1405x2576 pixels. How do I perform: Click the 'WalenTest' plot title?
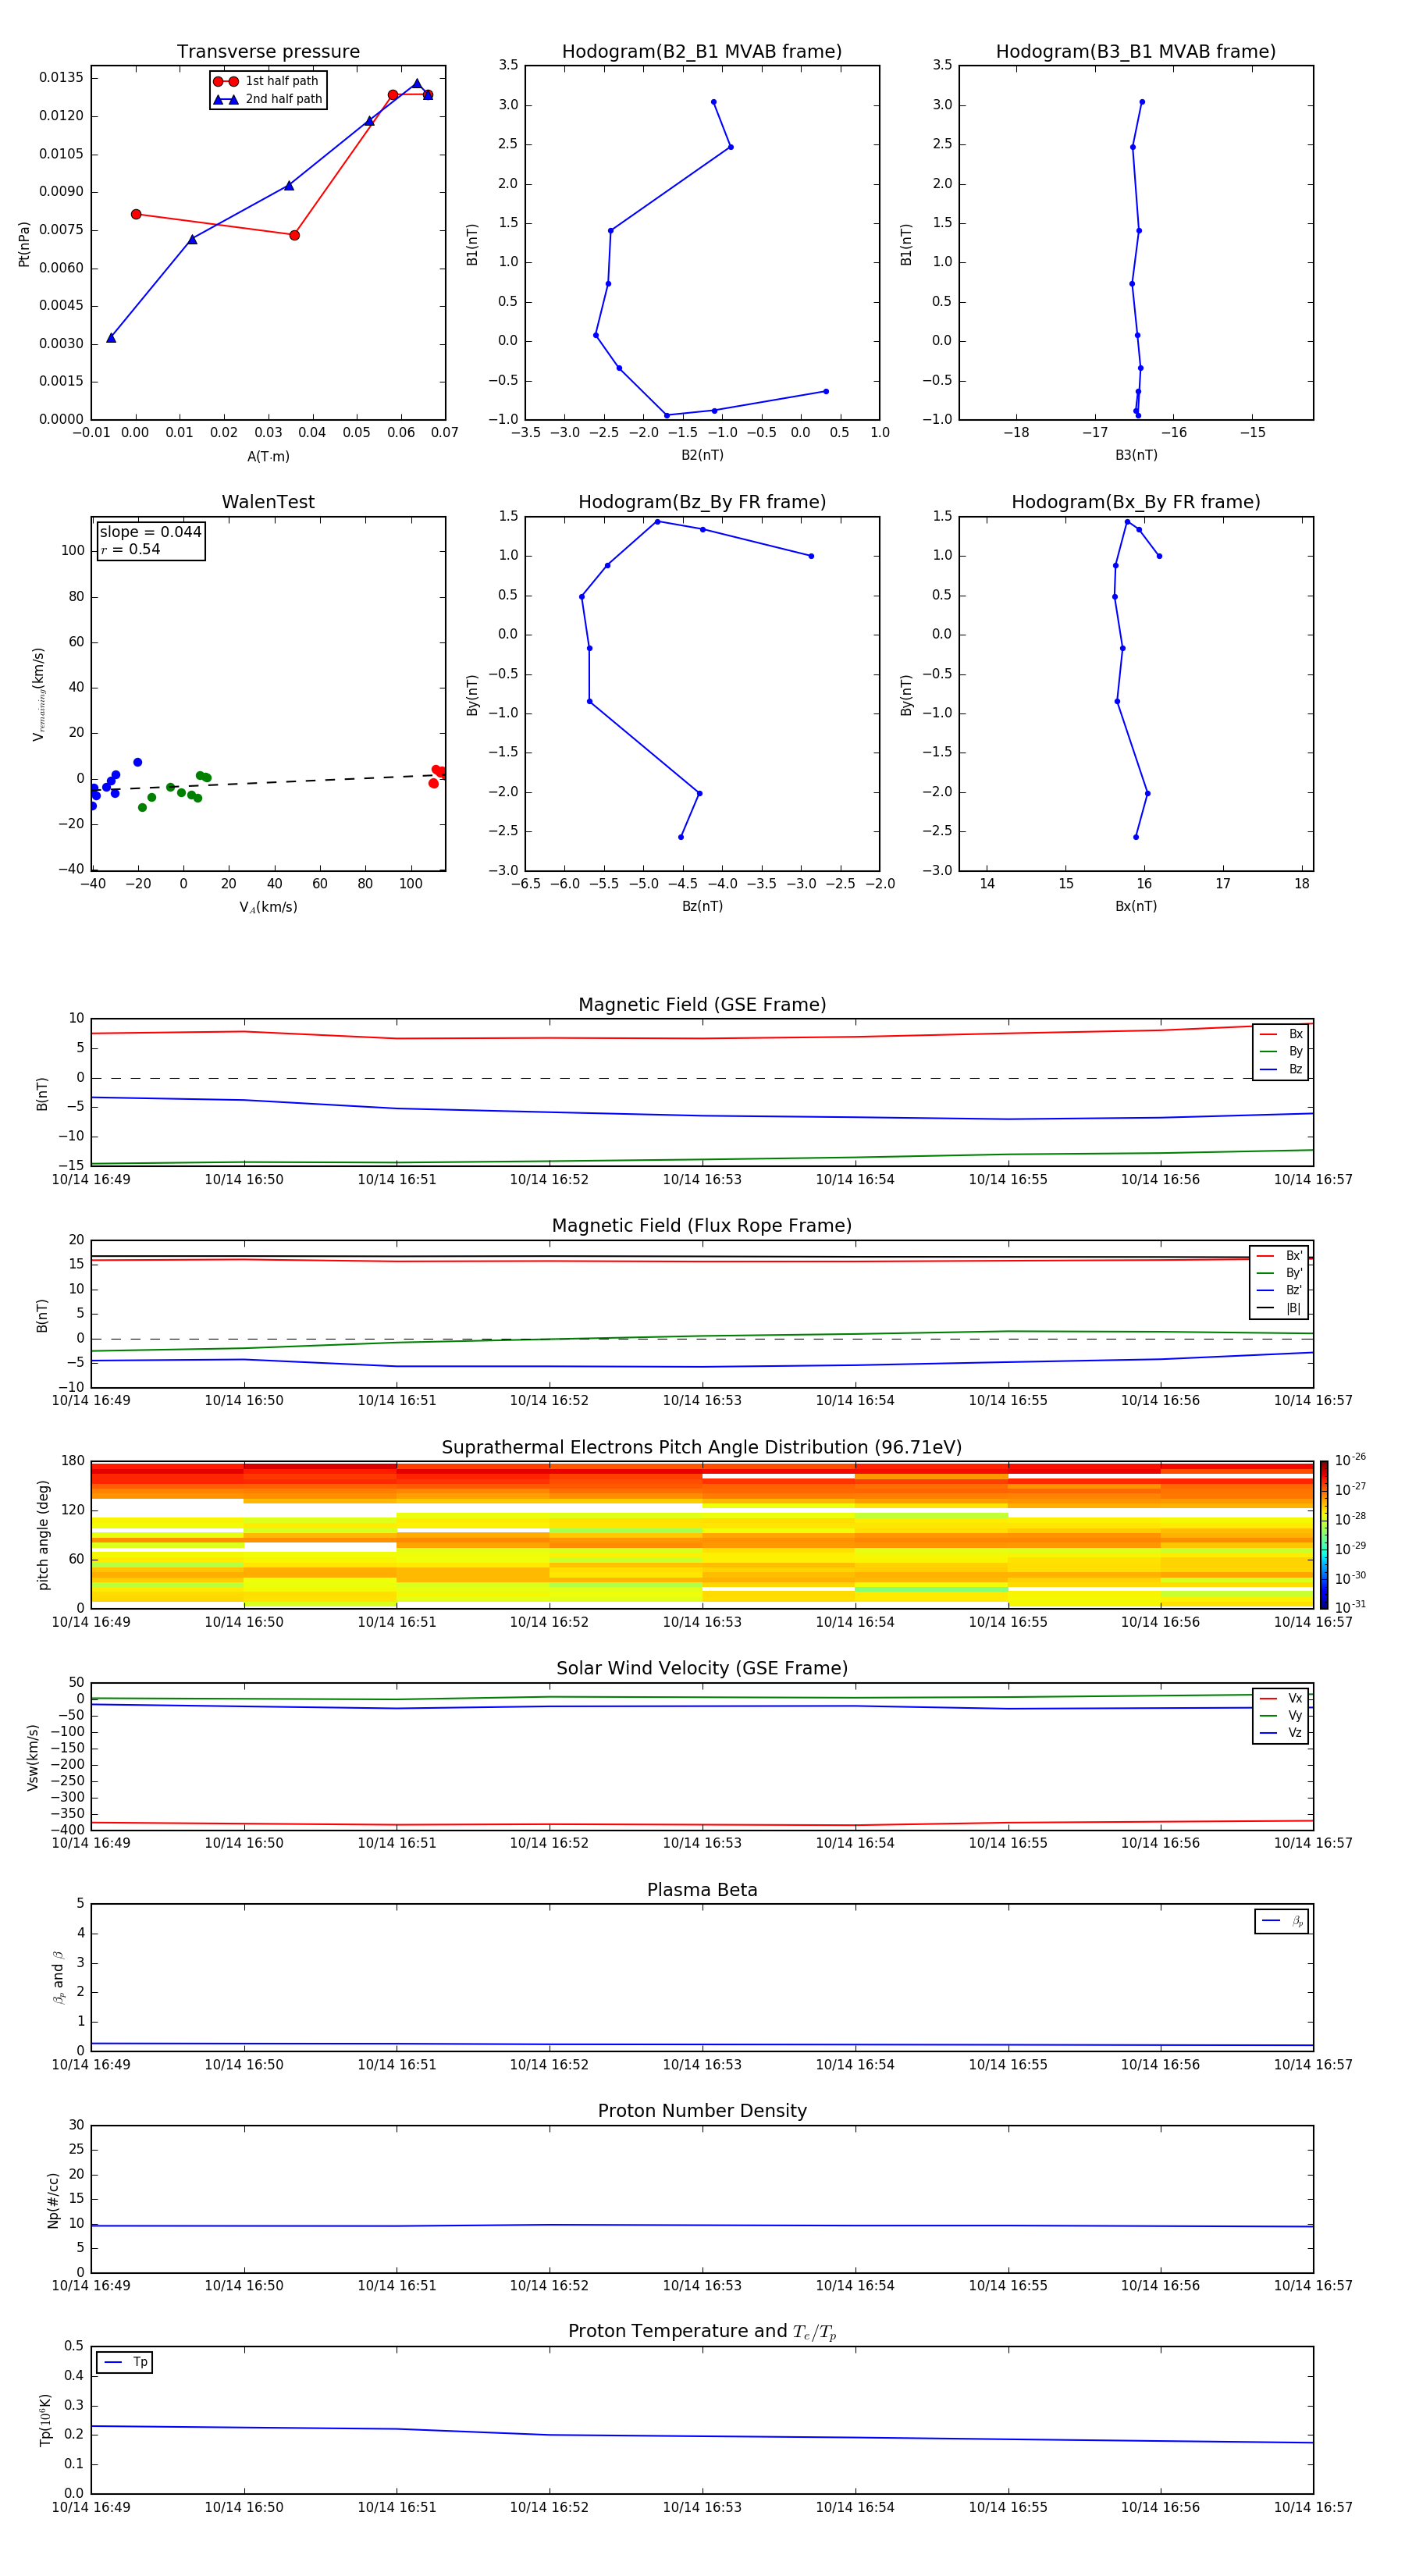point(268,502)
